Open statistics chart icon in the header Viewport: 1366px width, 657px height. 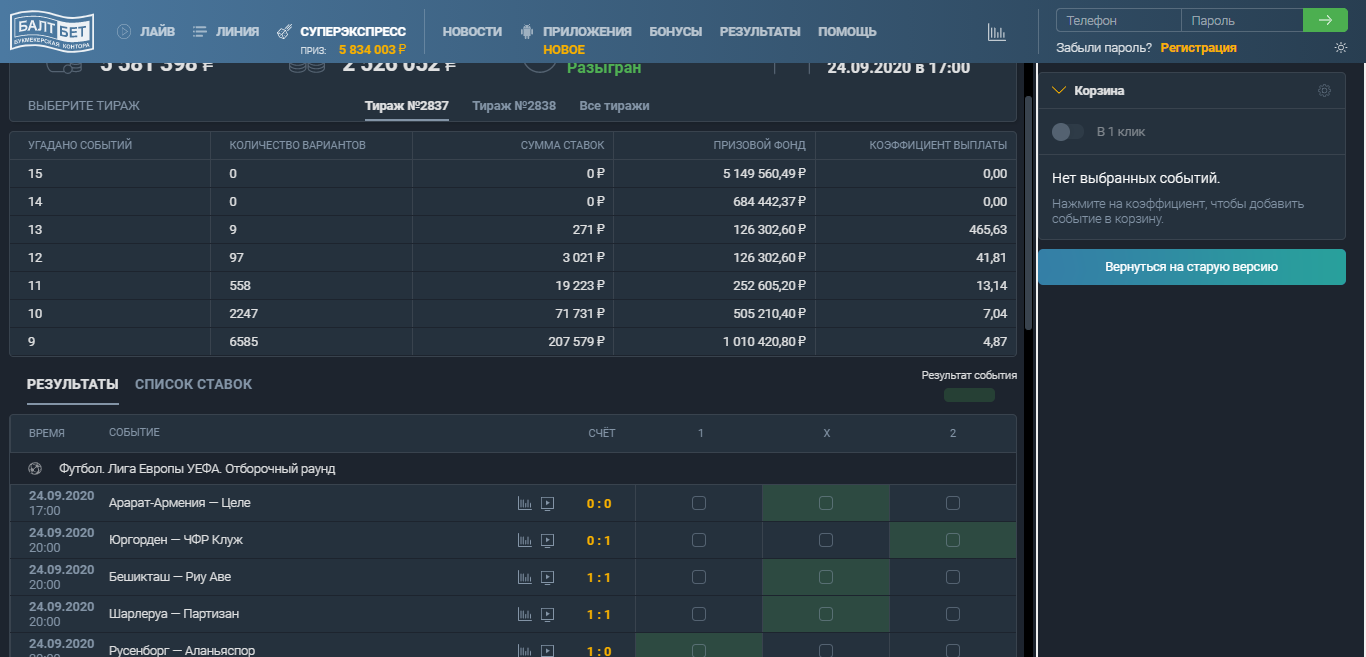[x=996, y=32]
